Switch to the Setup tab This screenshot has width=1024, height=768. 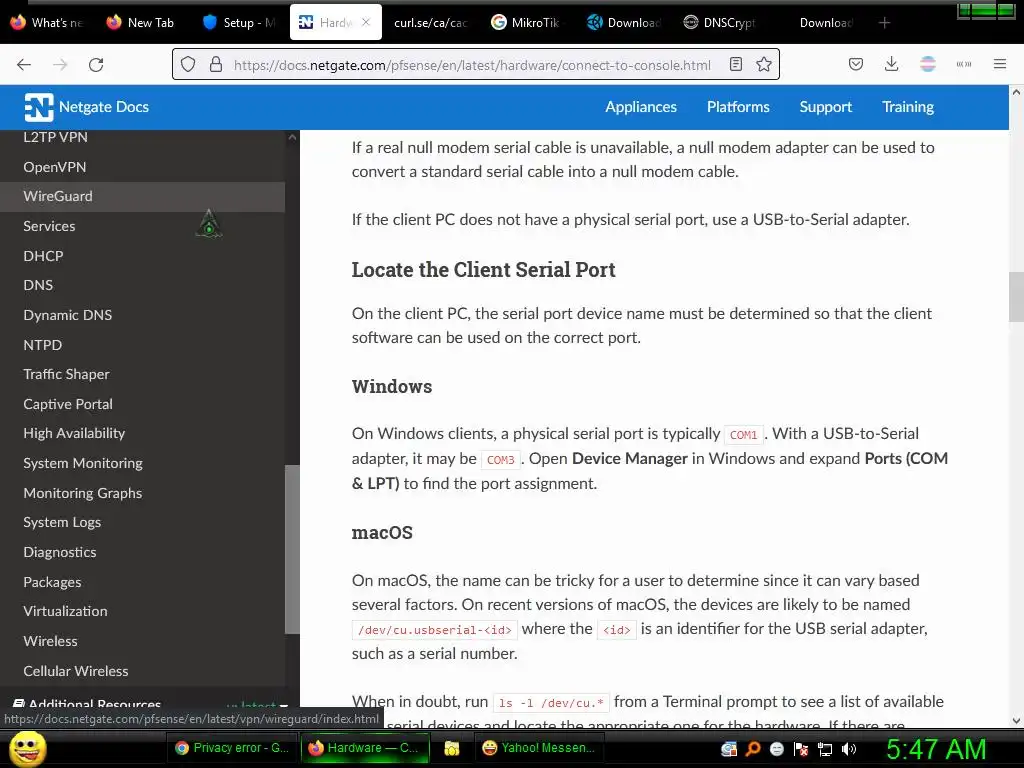(238, 23)
